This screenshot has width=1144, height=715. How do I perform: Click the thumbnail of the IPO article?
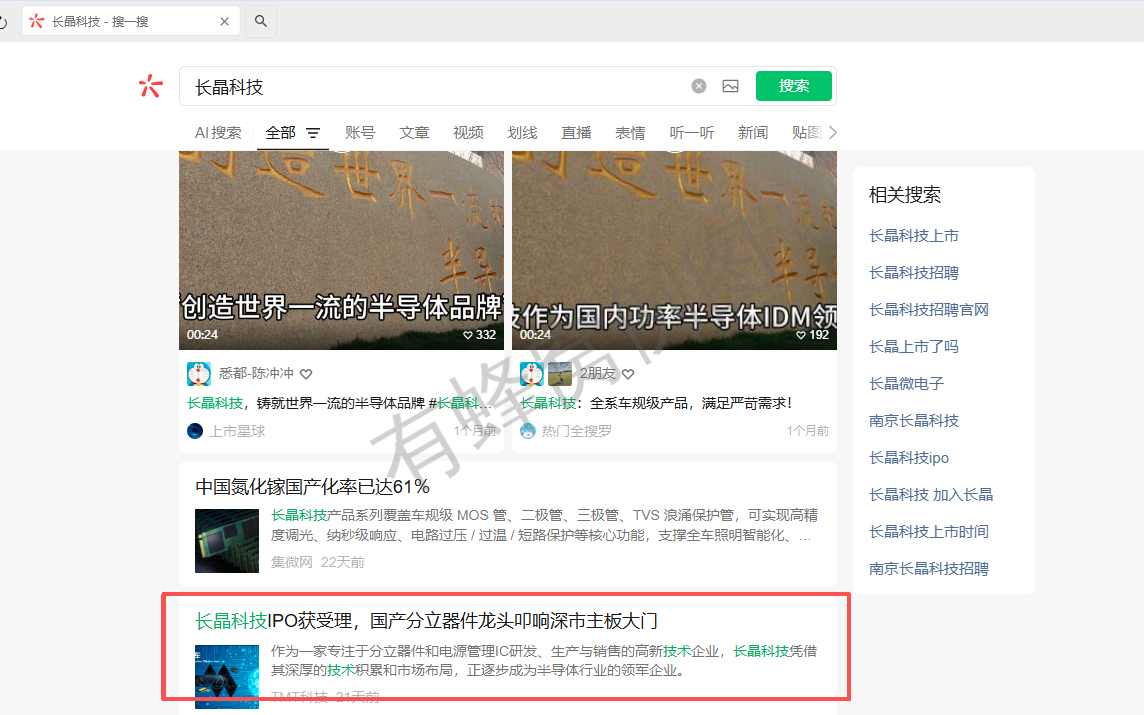coord(227,676)
